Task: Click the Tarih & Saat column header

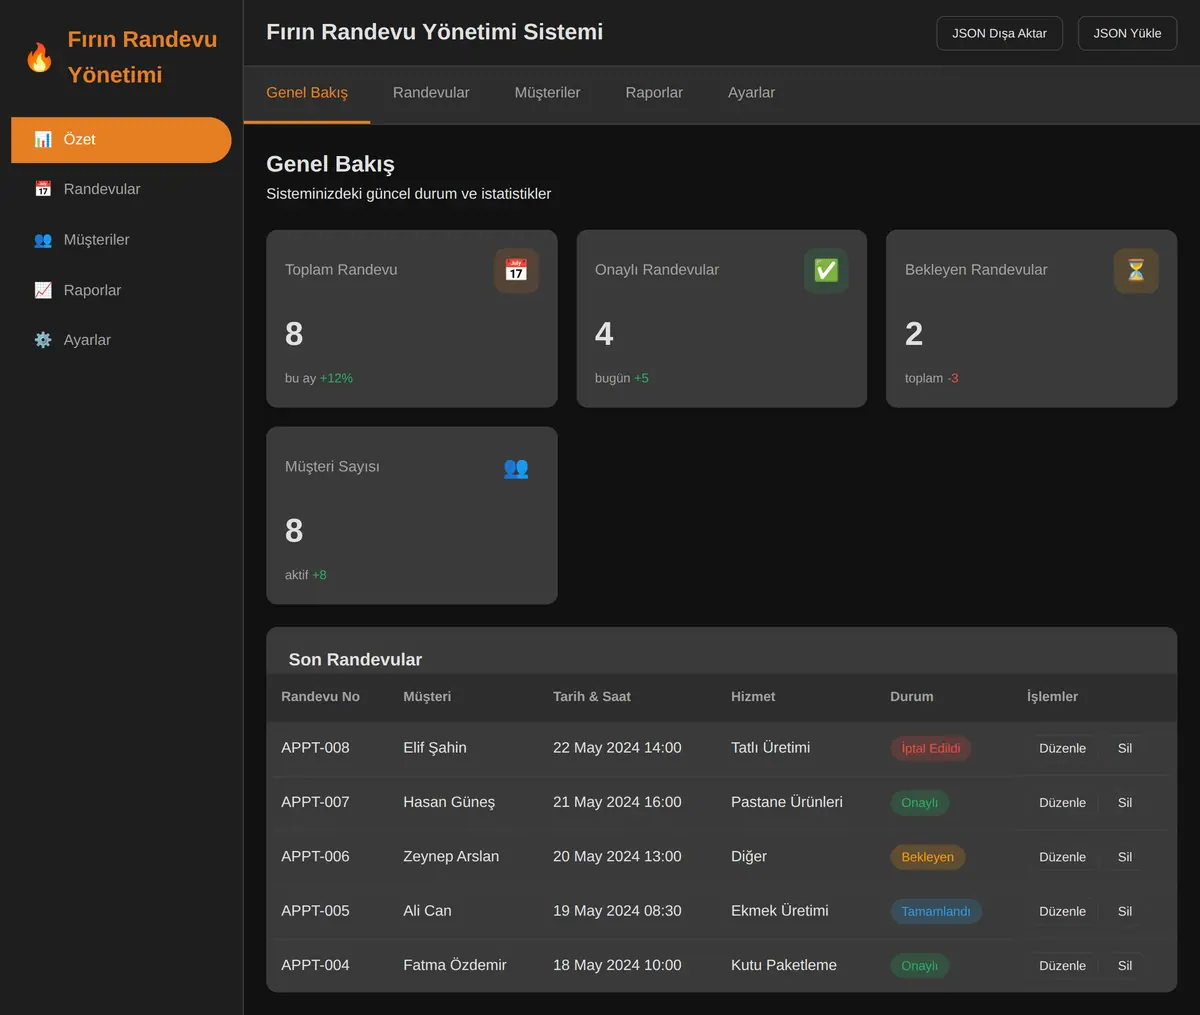Action: click(x=592, y=697)
